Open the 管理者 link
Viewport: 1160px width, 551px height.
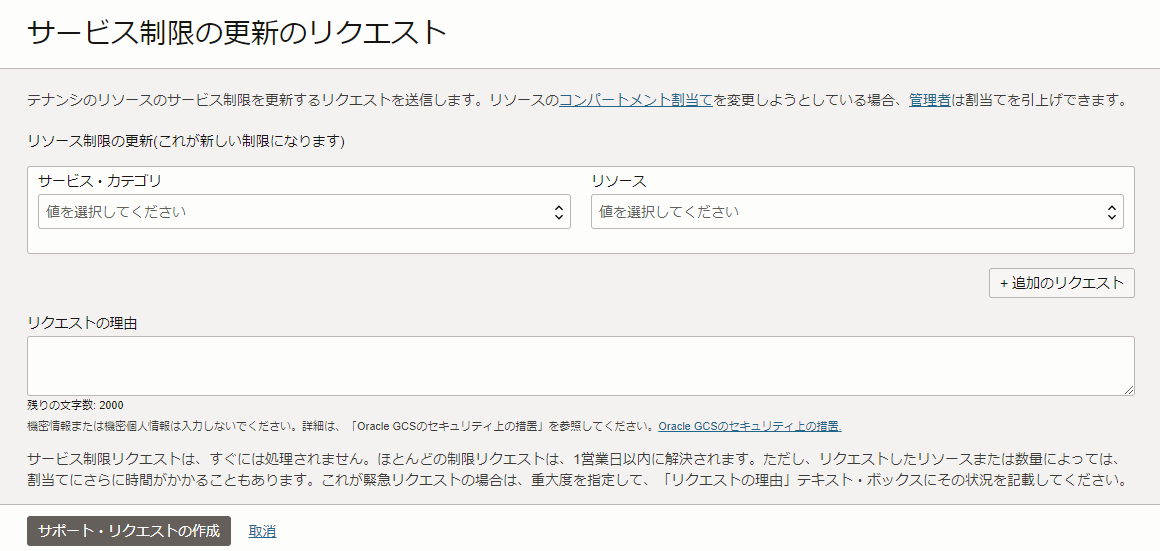coord(929,100)
